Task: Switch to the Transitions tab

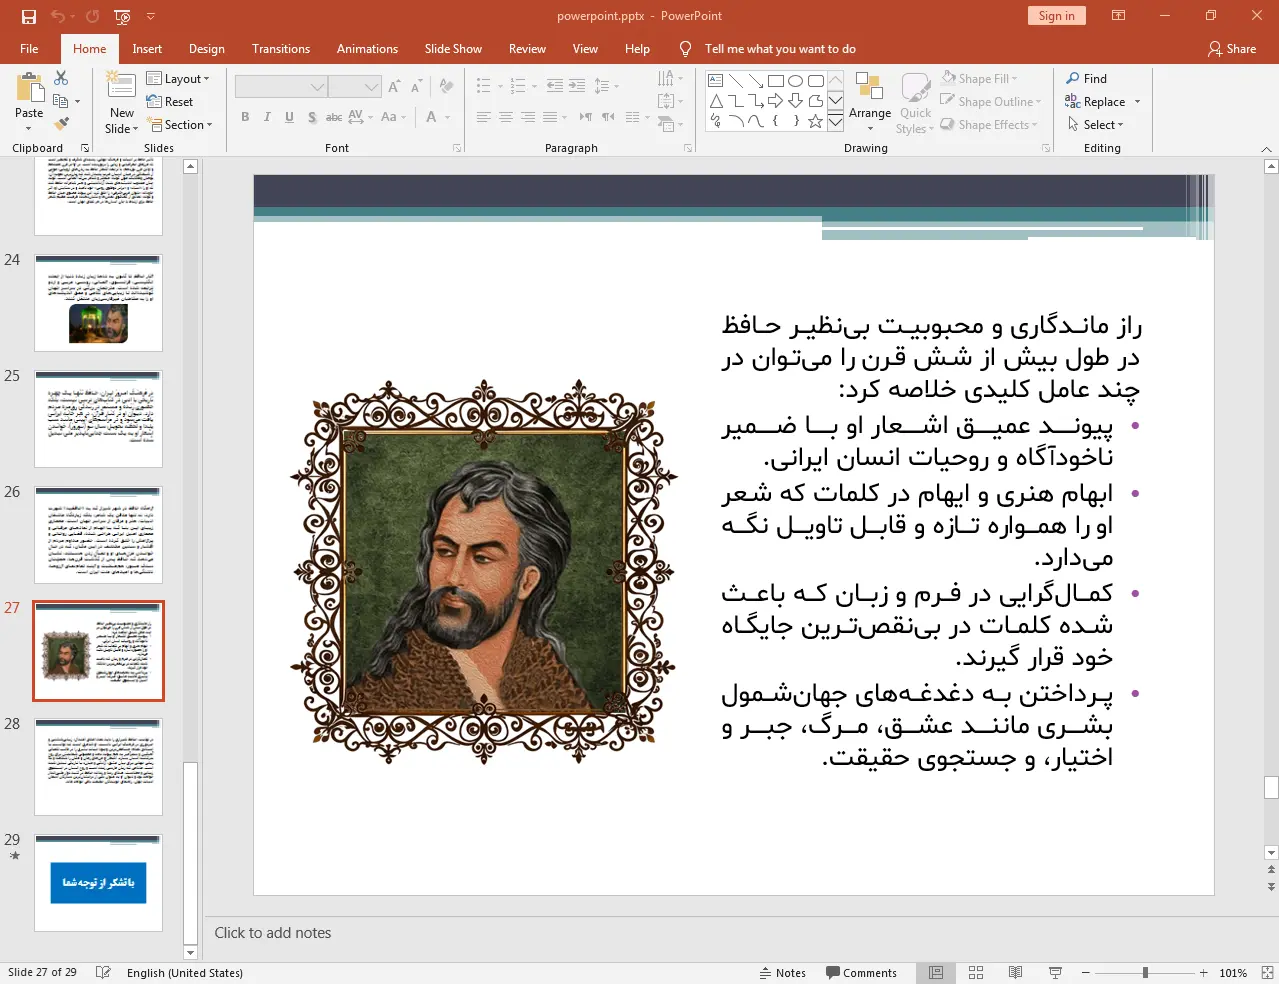Action: click(281, 48)
